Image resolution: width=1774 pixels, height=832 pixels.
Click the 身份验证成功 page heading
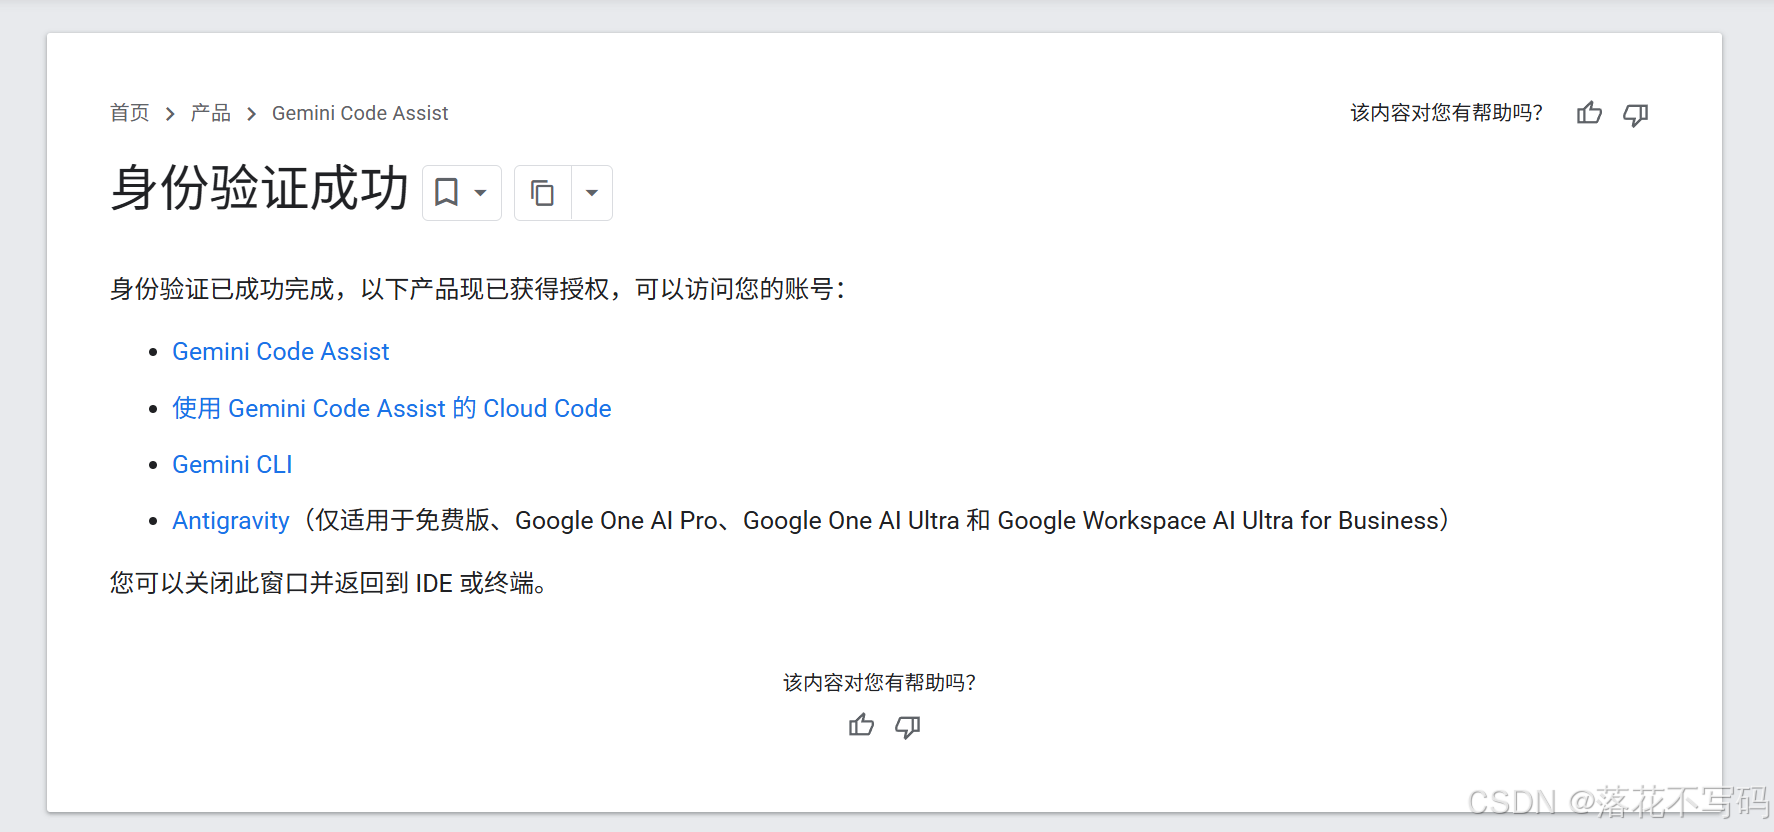[260, 188]
